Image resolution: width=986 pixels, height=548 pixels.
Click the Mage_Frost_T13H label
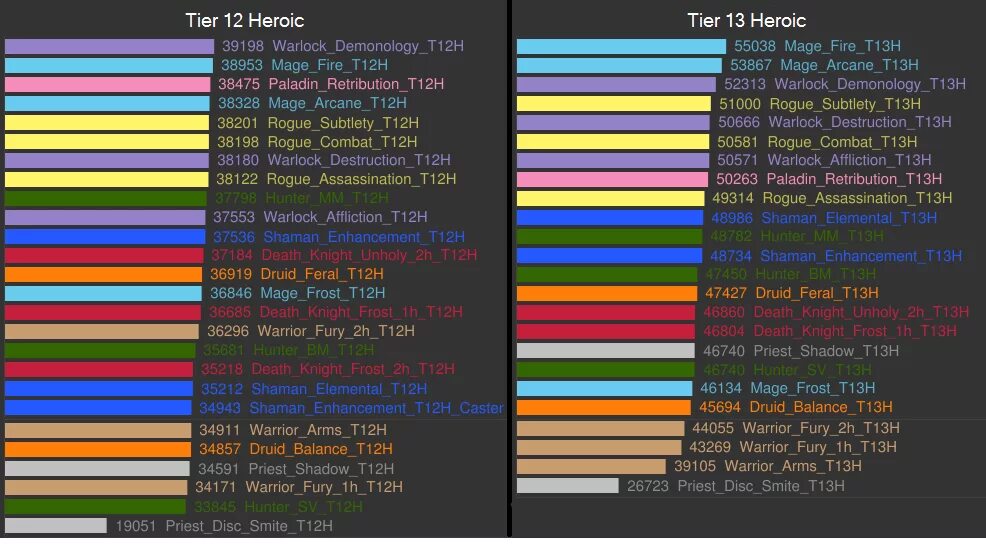[x=812, y=388]
